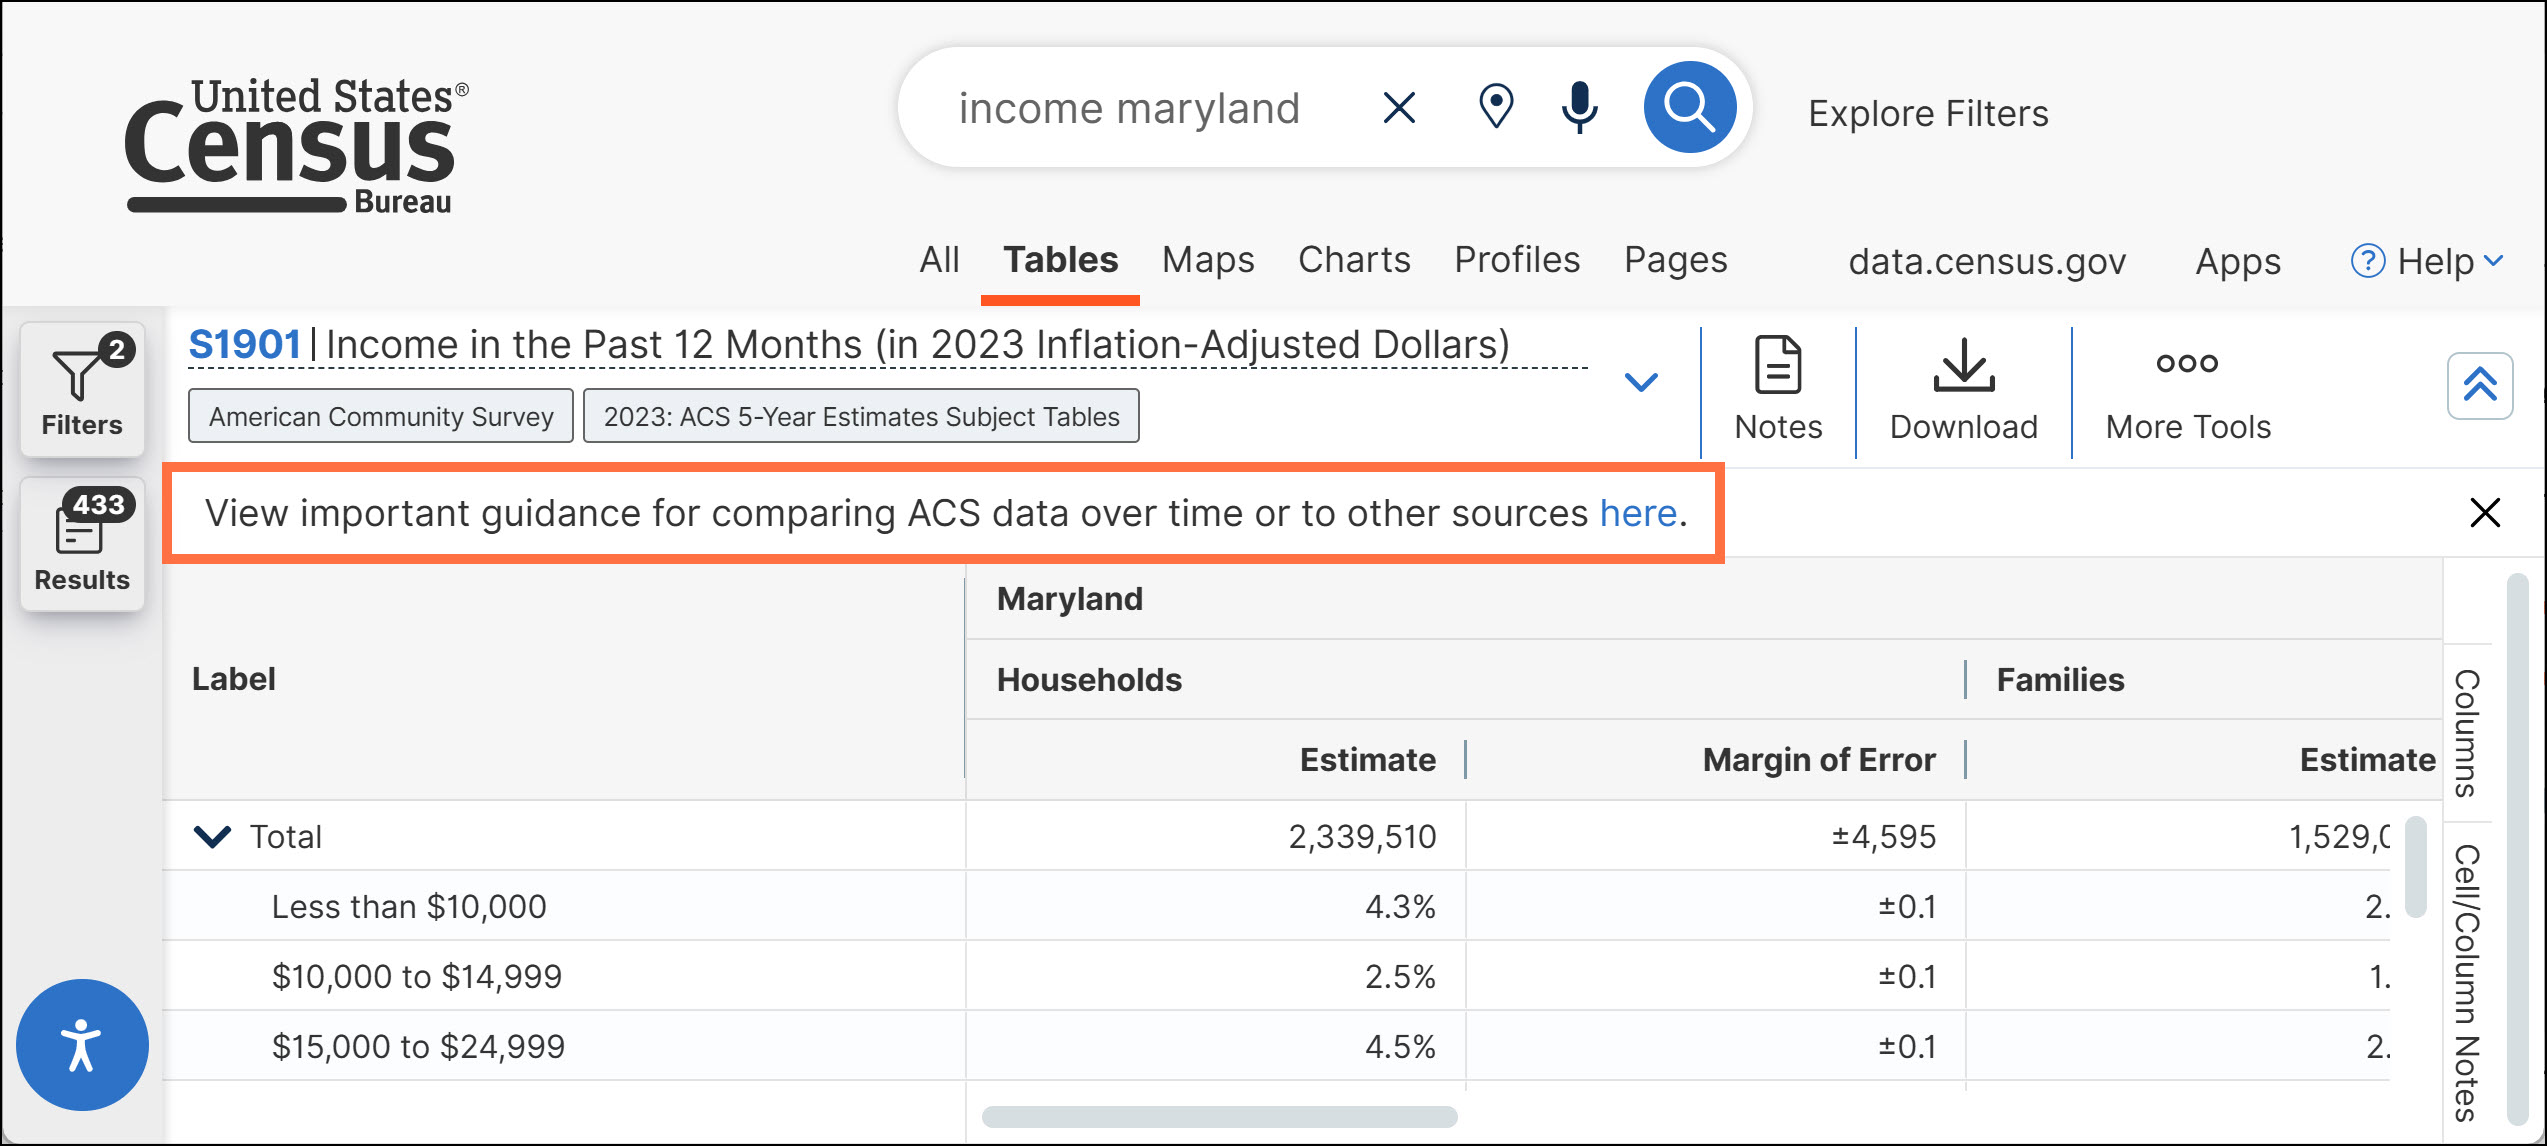2547x1146 pixels.
Task: Click the microphone voice search icon
Action: 1579,107
